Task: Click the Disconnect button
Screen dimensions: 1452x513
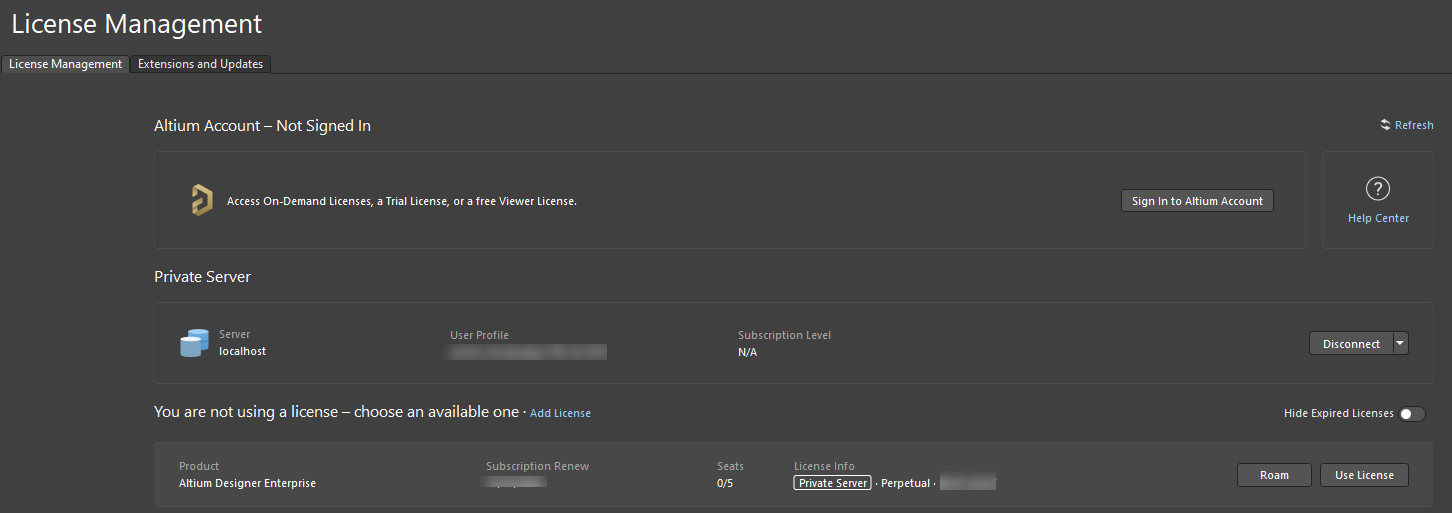Action: (x=1351, y=343)
